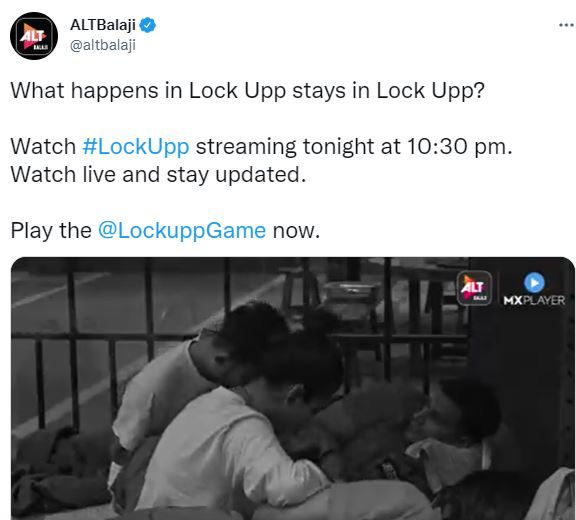Click the word 'now.' after the mention

(x=296, y=231)
